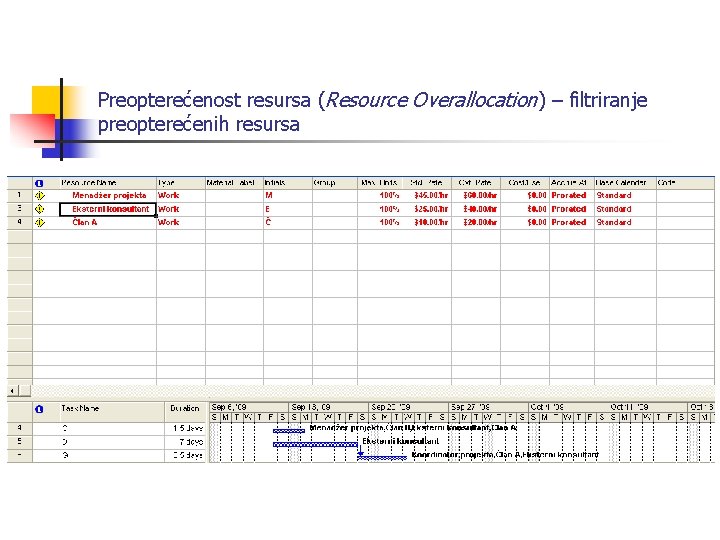This screenshot has width=720, height=540.
Task: Click Standard calendar cell for Član A
Action: [625, 223]
